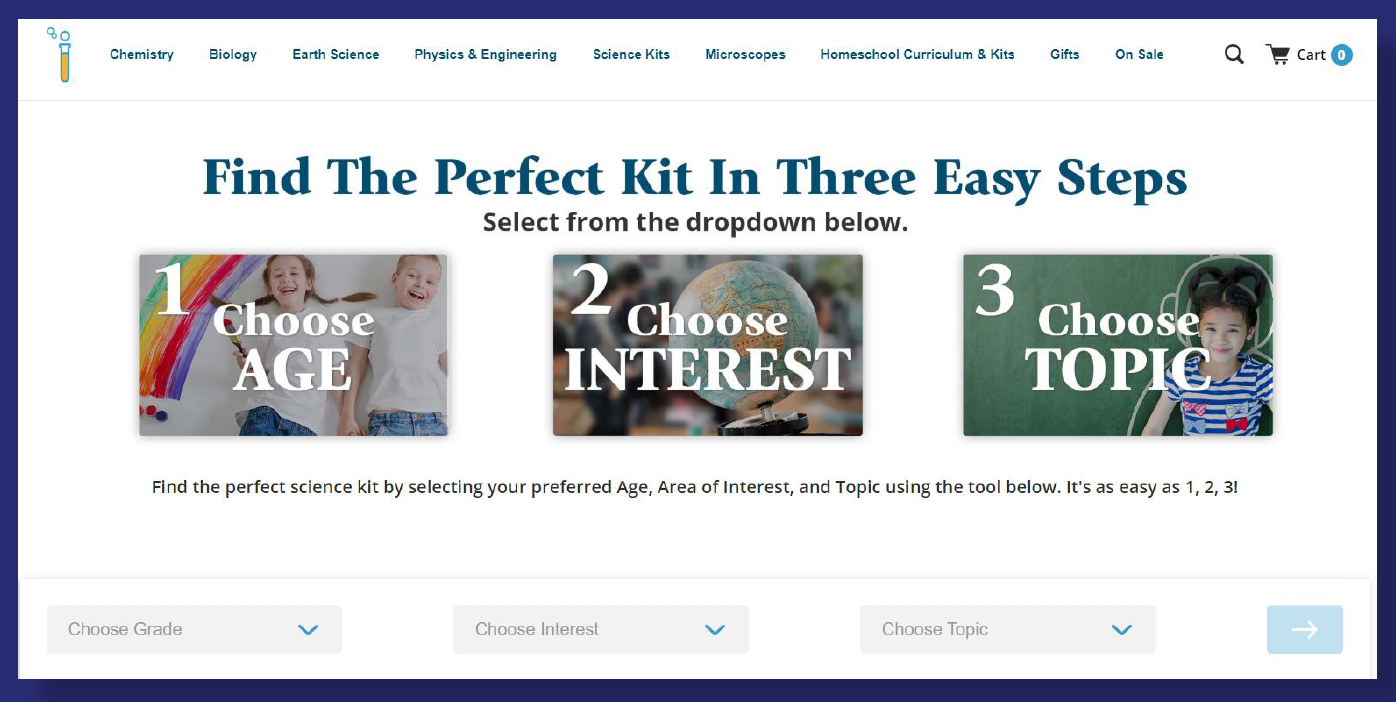Open the Choose Topic dropdown
1396x702 pixels.
[1007, 629]
